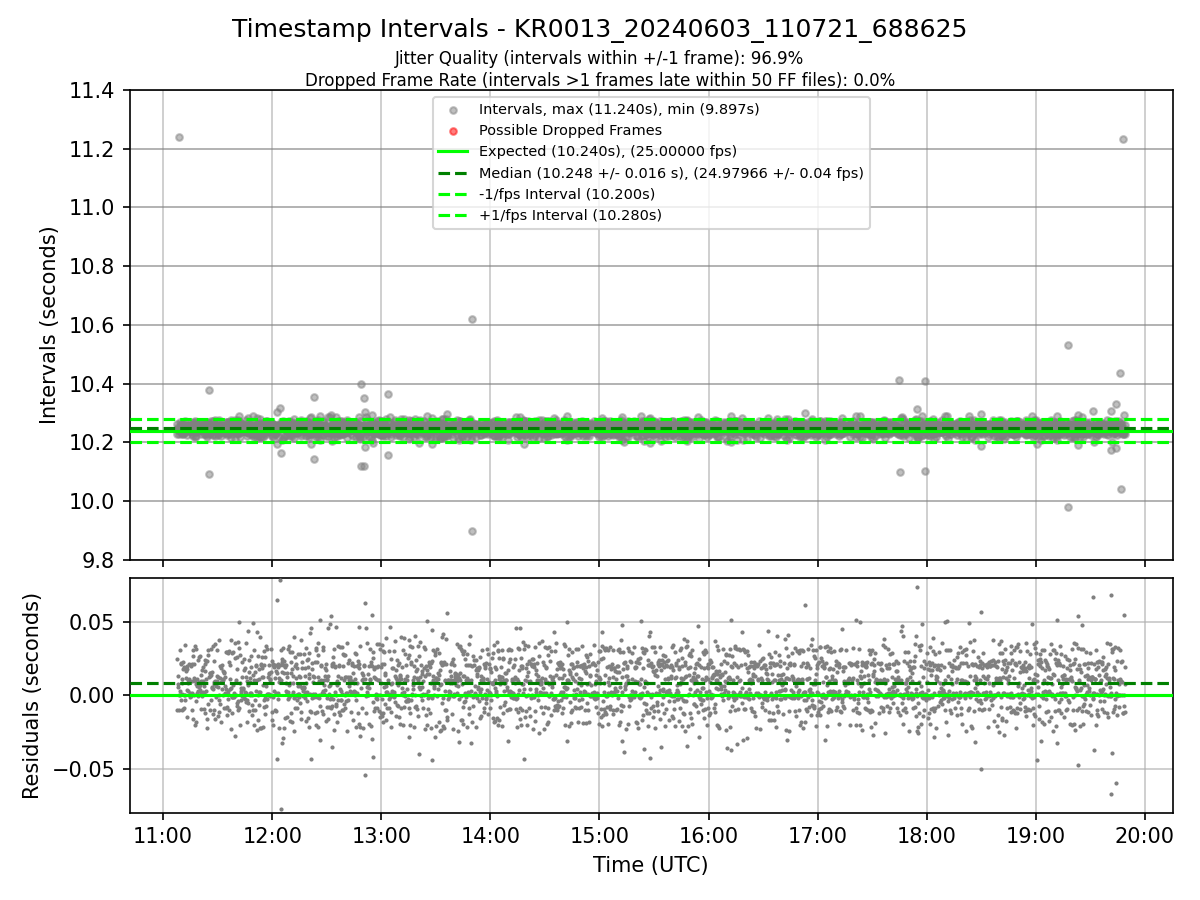Screen dimensions: 1200x900
Task: Click the 14:00 time tick label
Action: point(490,835)
